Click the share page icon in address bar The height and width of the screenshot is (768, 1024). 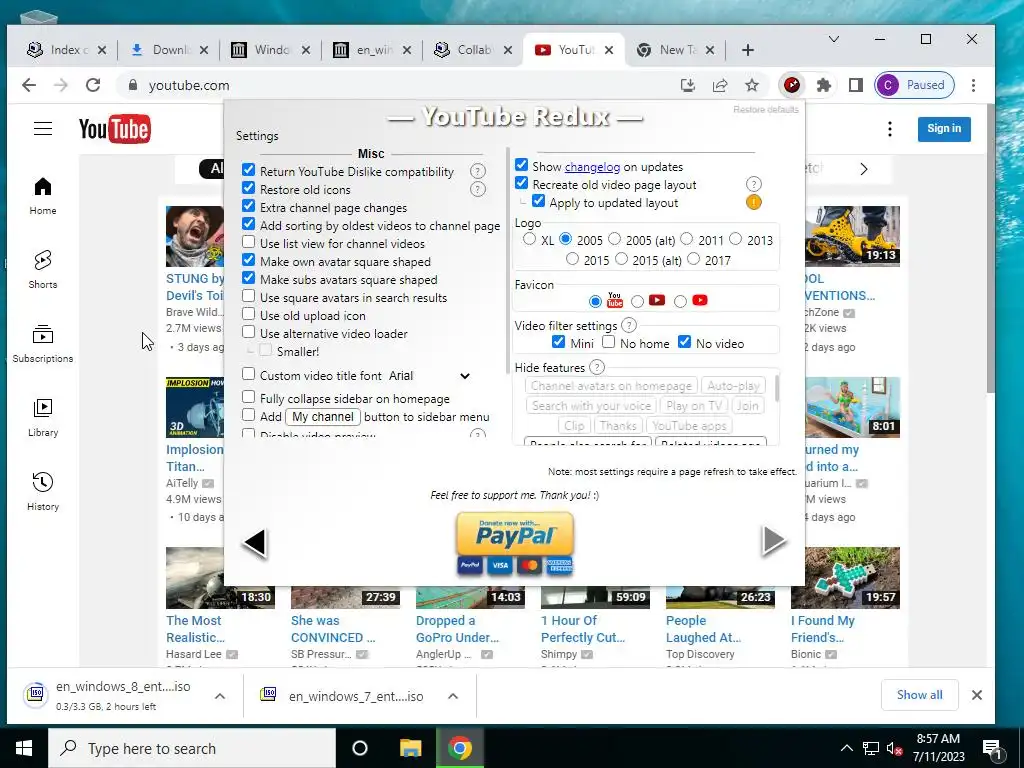pyautogui.click(x=720, y=85)
